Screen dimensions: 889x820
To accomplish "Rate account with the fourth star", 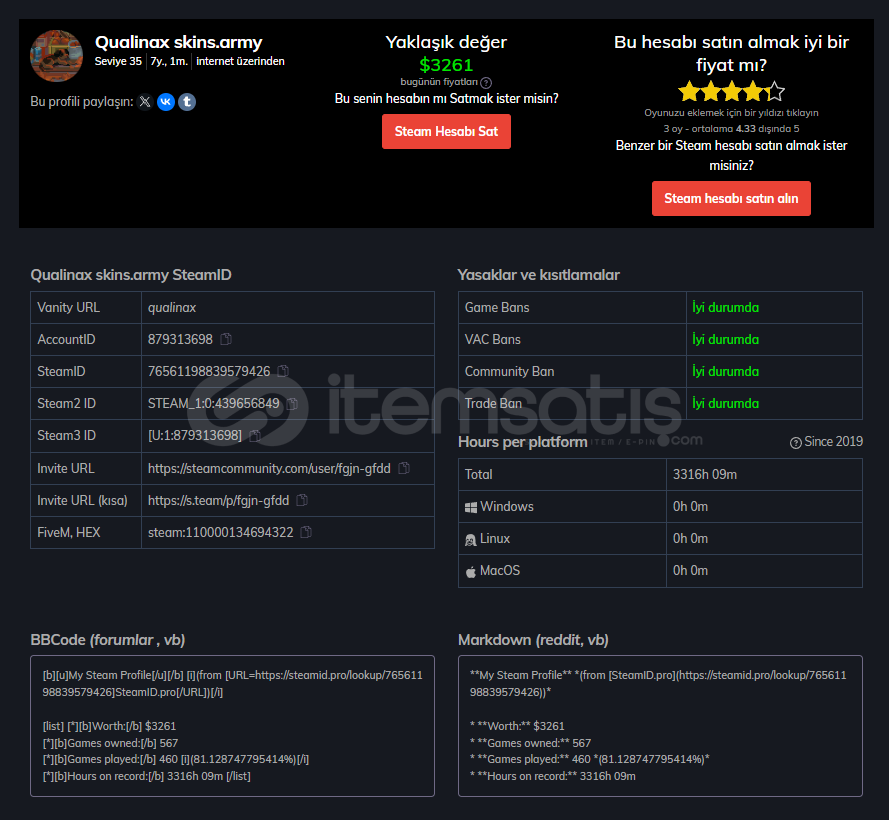I will tap(753, 91).
